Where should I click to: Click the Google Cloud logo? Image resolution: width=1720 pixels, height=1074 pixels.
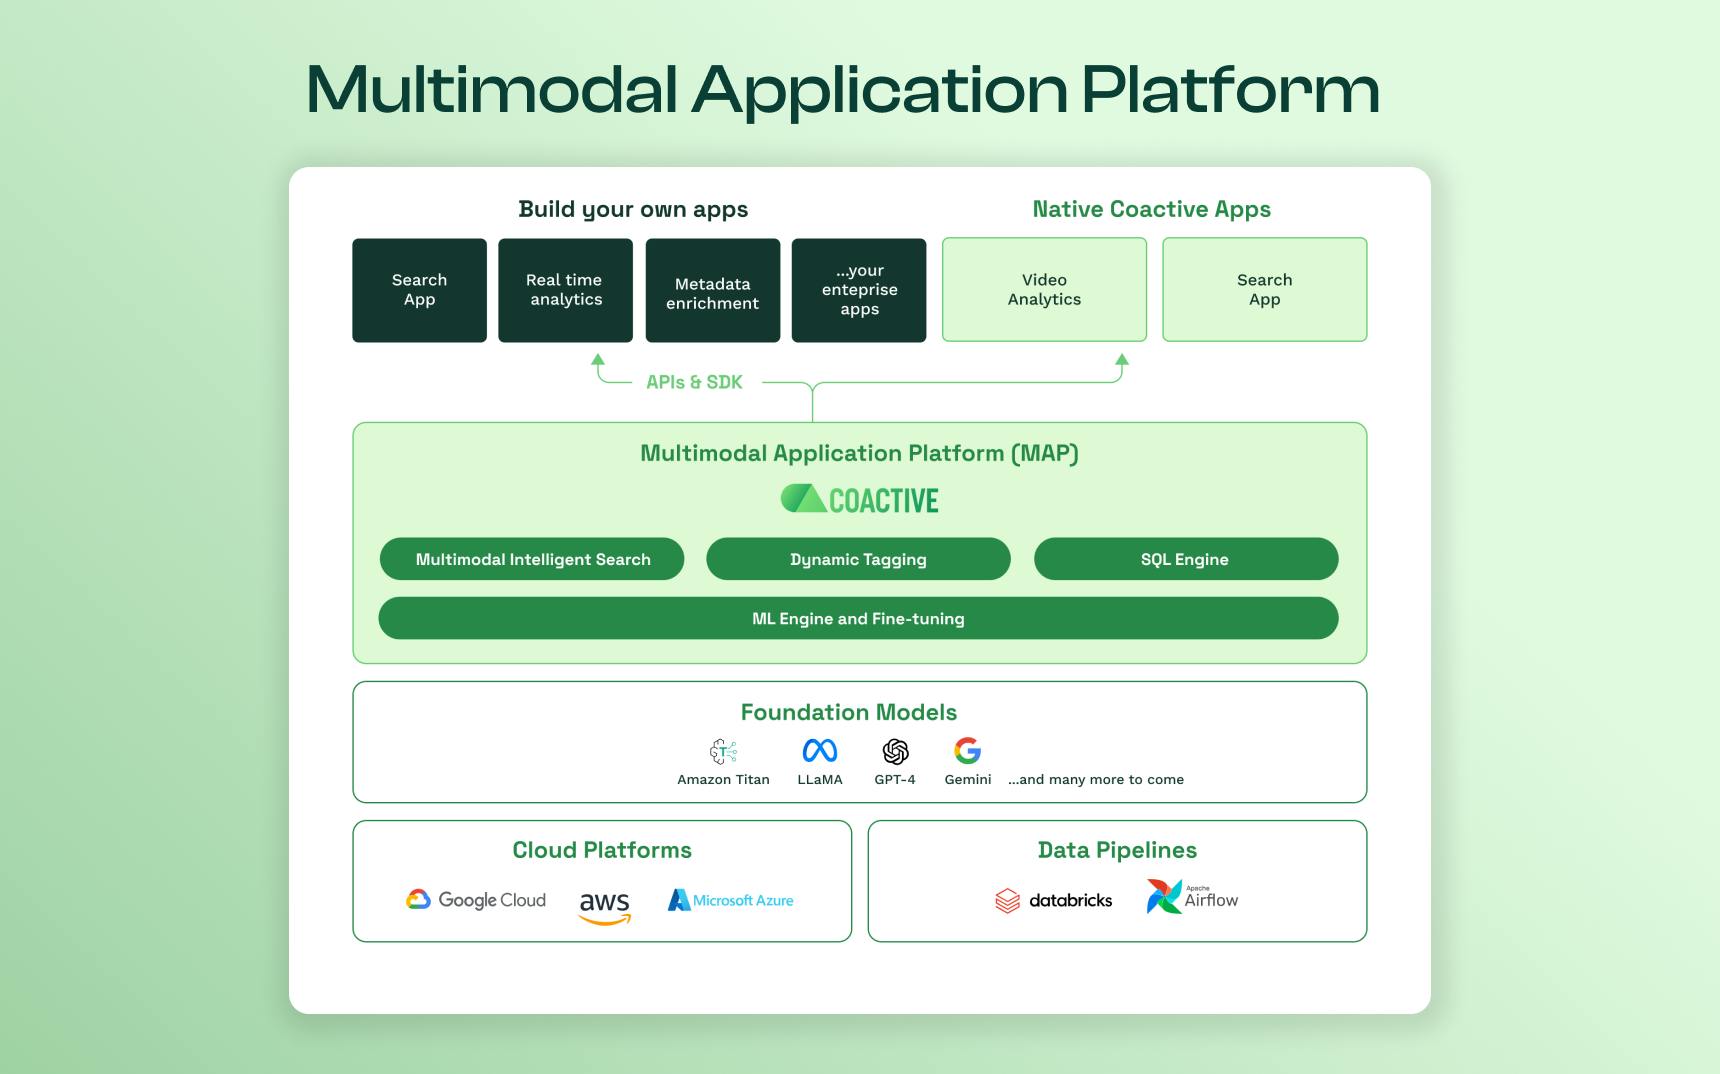point(476,899)
